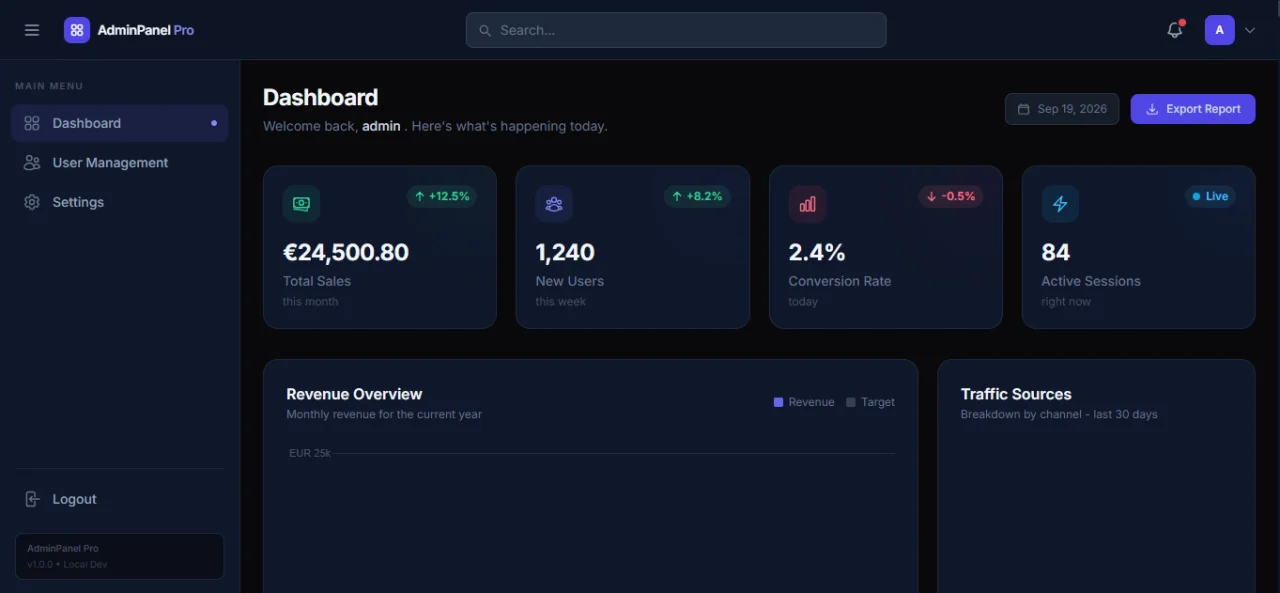Click the Active Sessions lightning icon
1280x593 pixels.
point(1060,204)
